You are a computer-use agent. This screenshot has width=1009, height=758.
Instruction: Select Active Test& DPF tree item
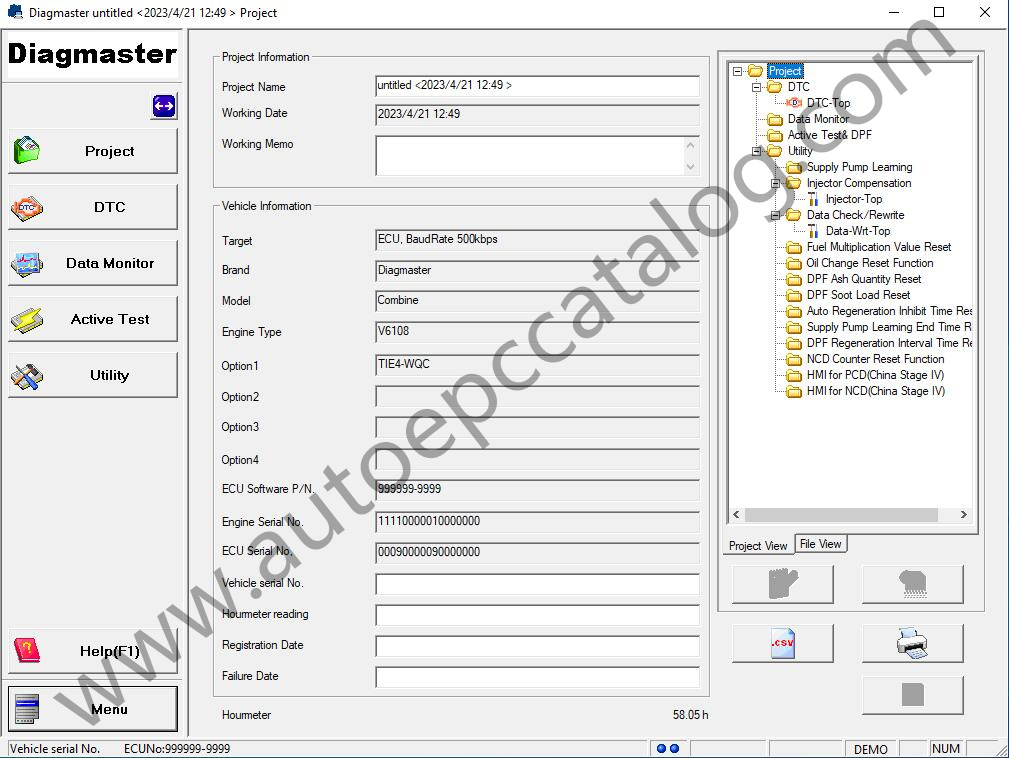coord(829,135)
